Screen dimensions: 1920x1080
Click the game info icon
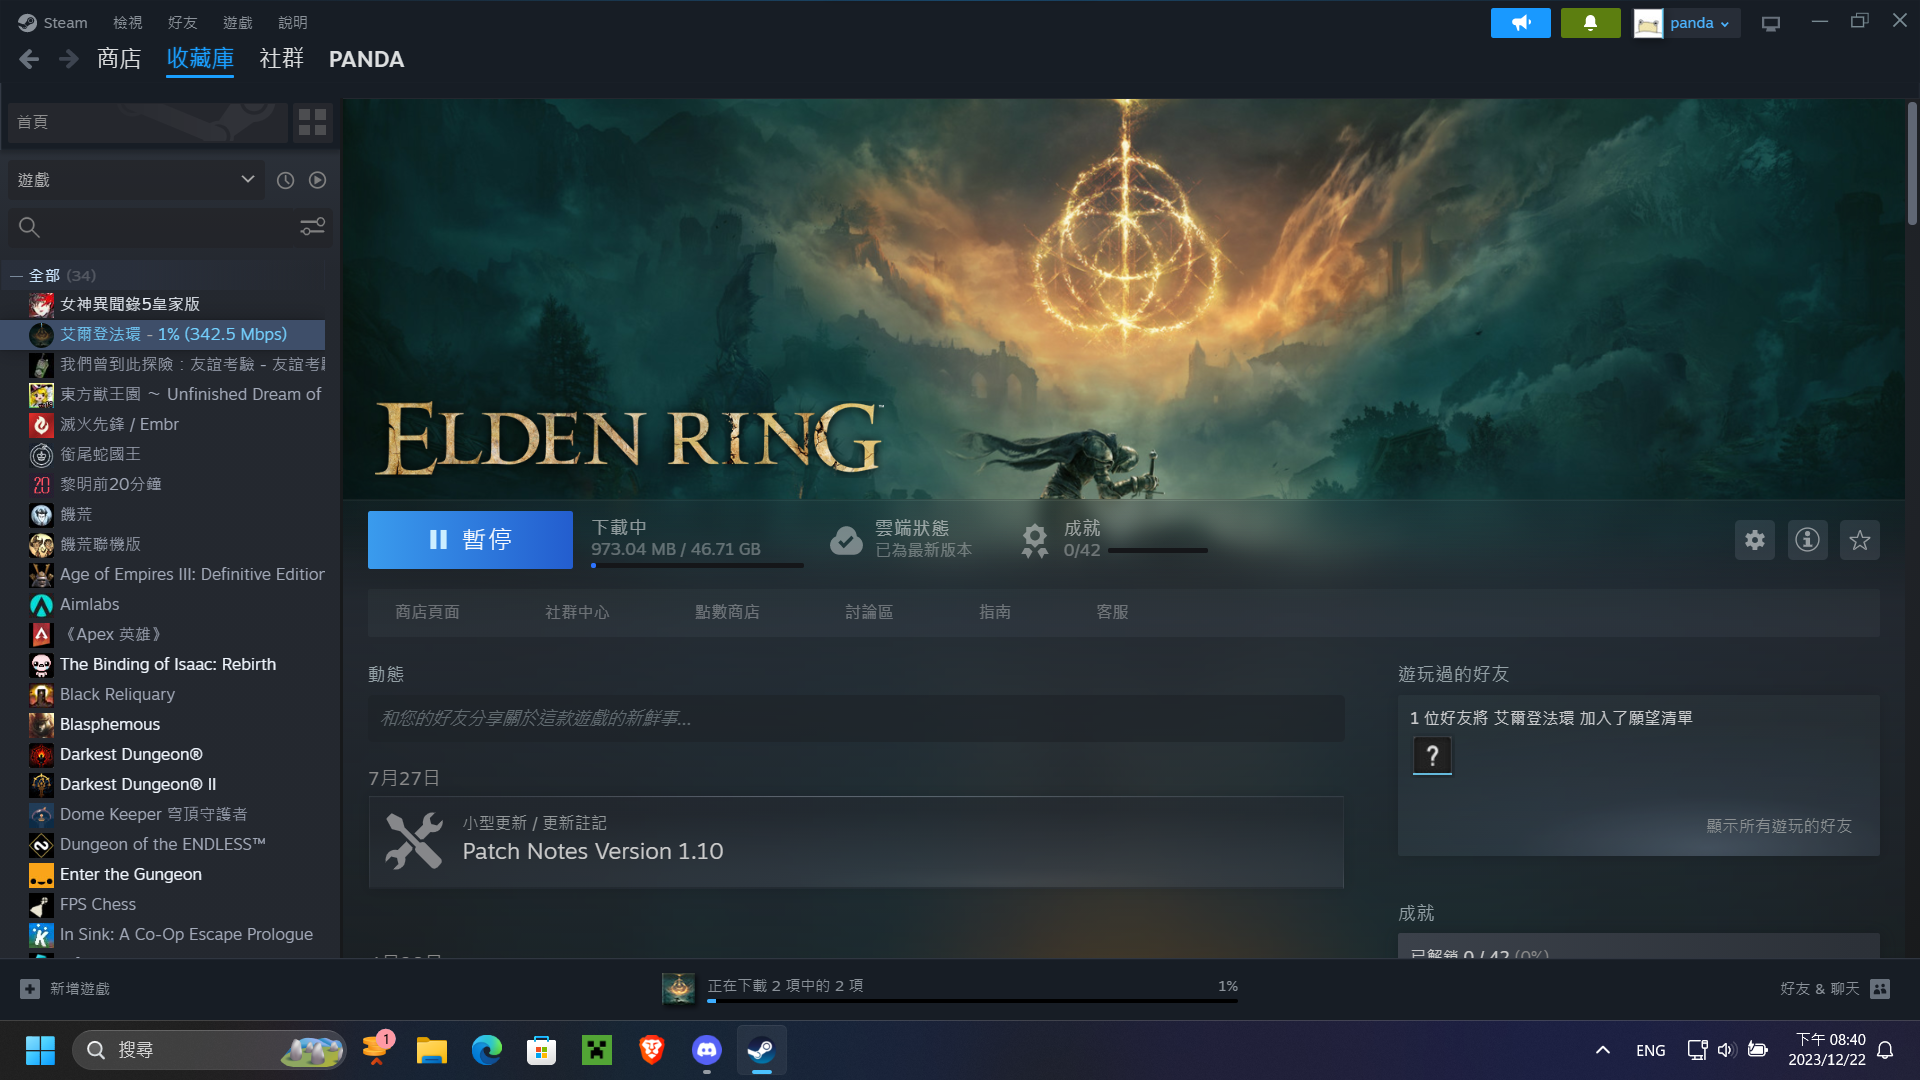point(1807,540)
